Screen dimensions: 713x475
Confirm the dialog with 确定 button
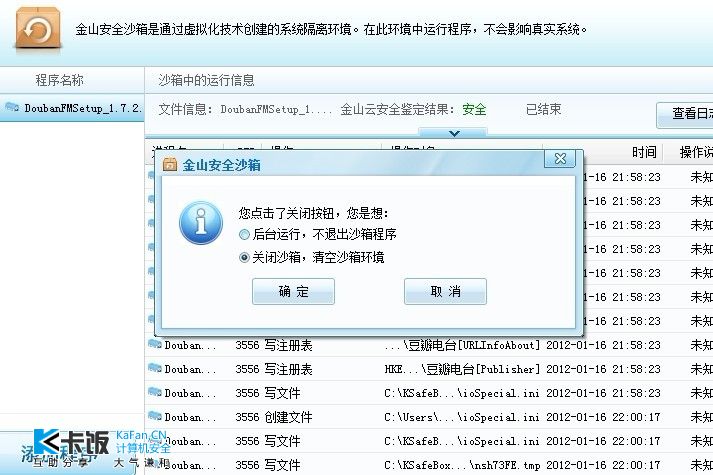point(293,291)
